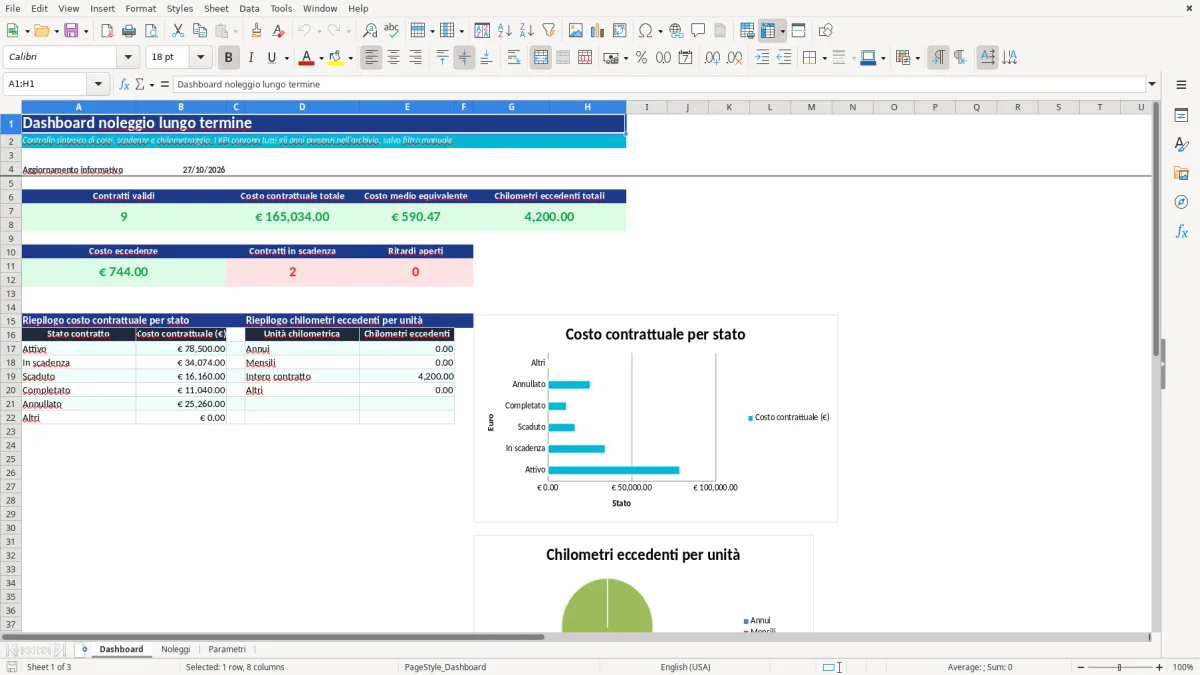This screenshot has width=1200, height=675.
Task: Click the Clear Direct Formatting icon
Action: pos(279,31)
